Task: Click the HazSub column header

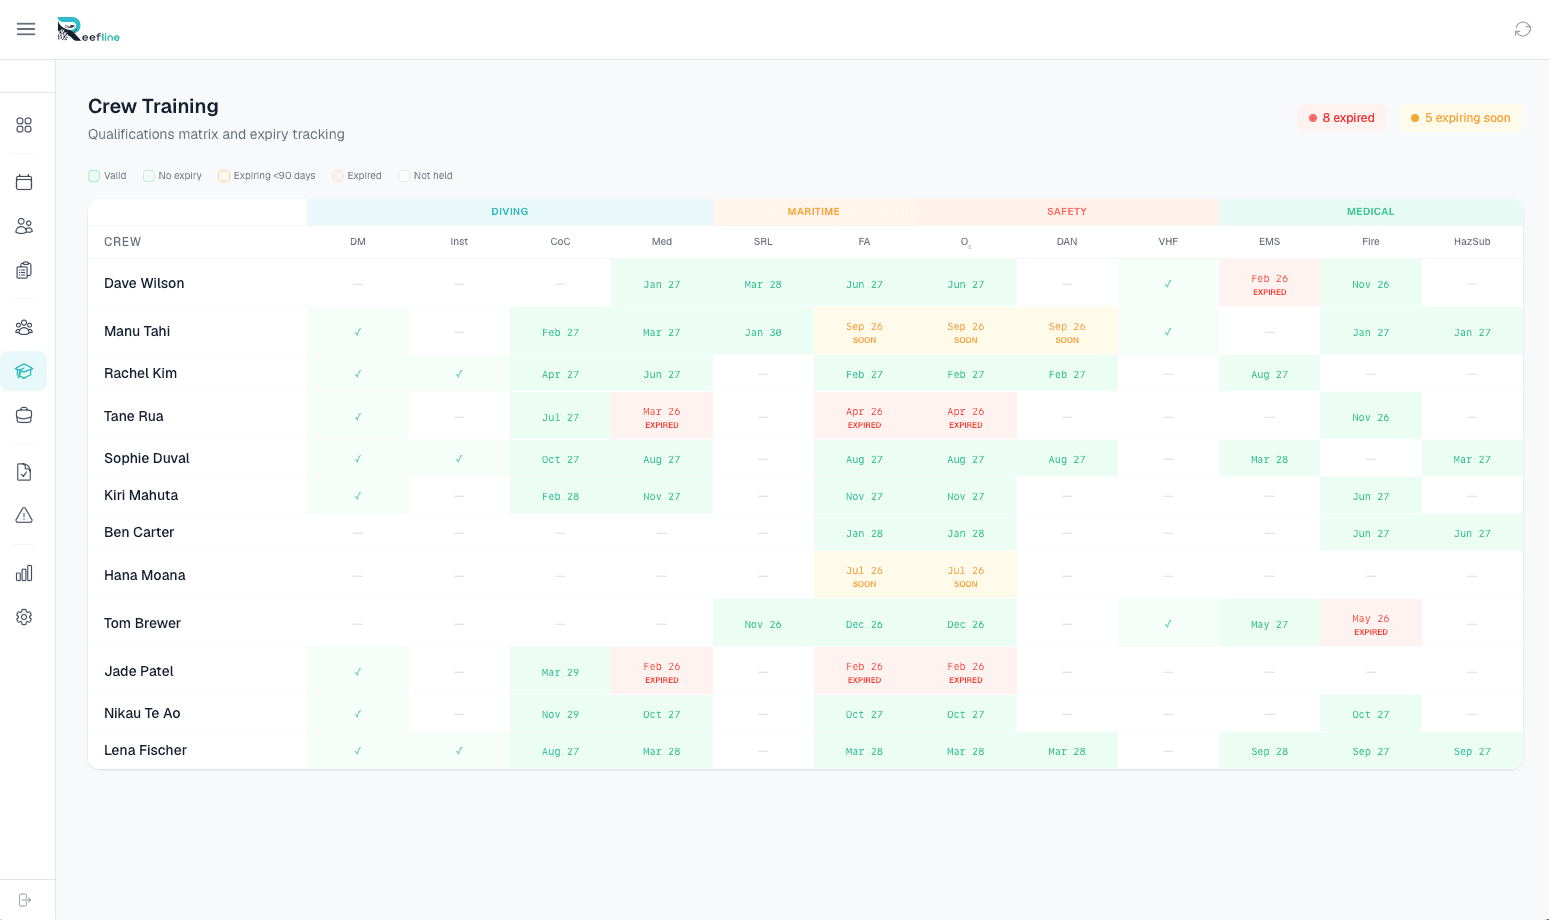Action: [x=1472, y=242]
